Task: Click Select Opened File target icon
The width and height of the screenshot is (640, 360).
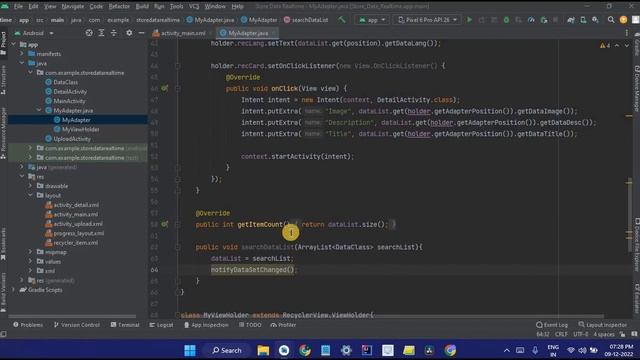Action: (89, 33)
